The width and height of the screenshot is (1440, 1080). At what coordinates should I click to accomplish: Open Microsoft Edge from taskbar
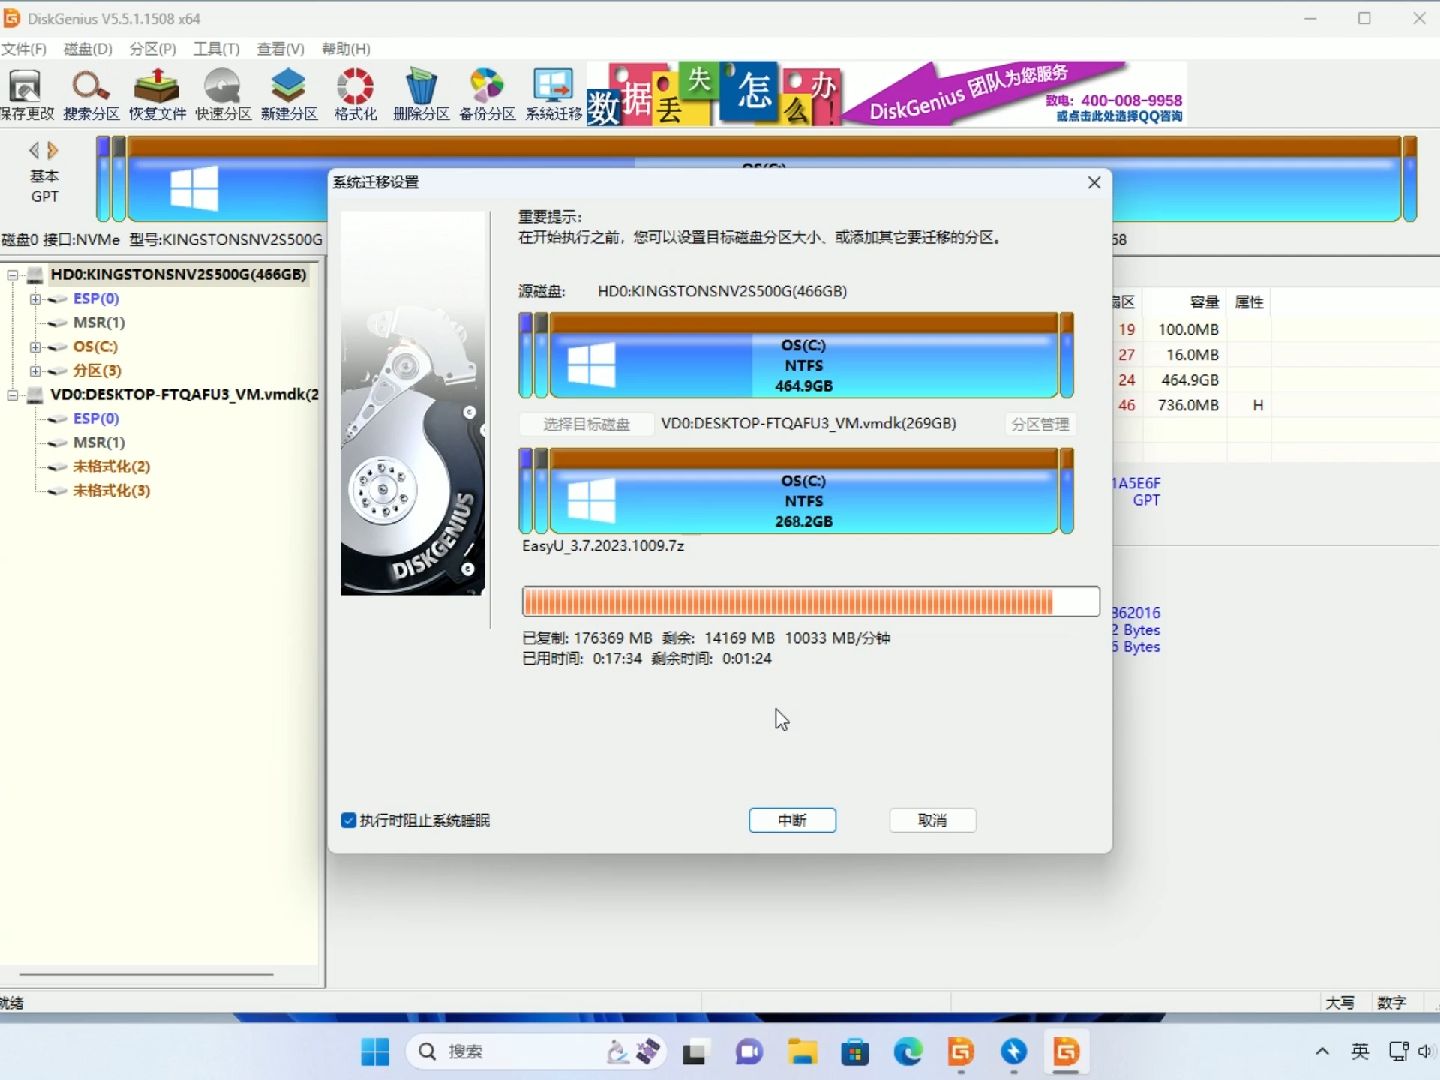(x=908, y=1051)
